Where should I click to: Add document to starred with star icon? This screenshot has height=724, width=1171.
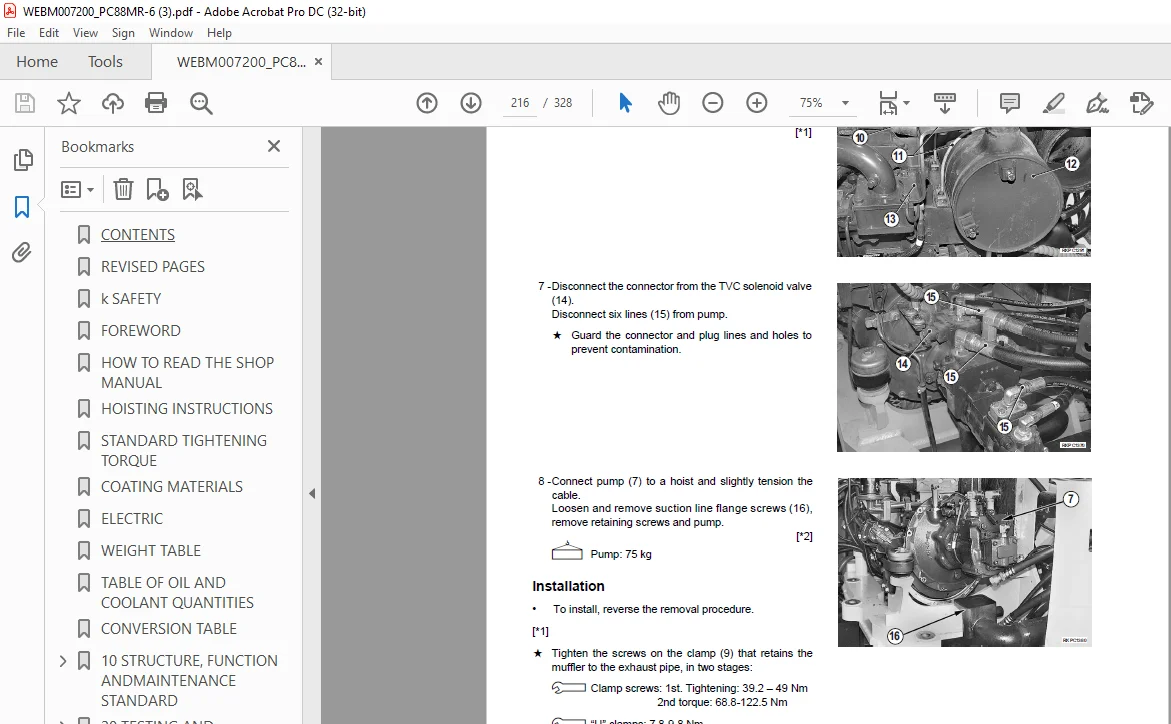69,103
